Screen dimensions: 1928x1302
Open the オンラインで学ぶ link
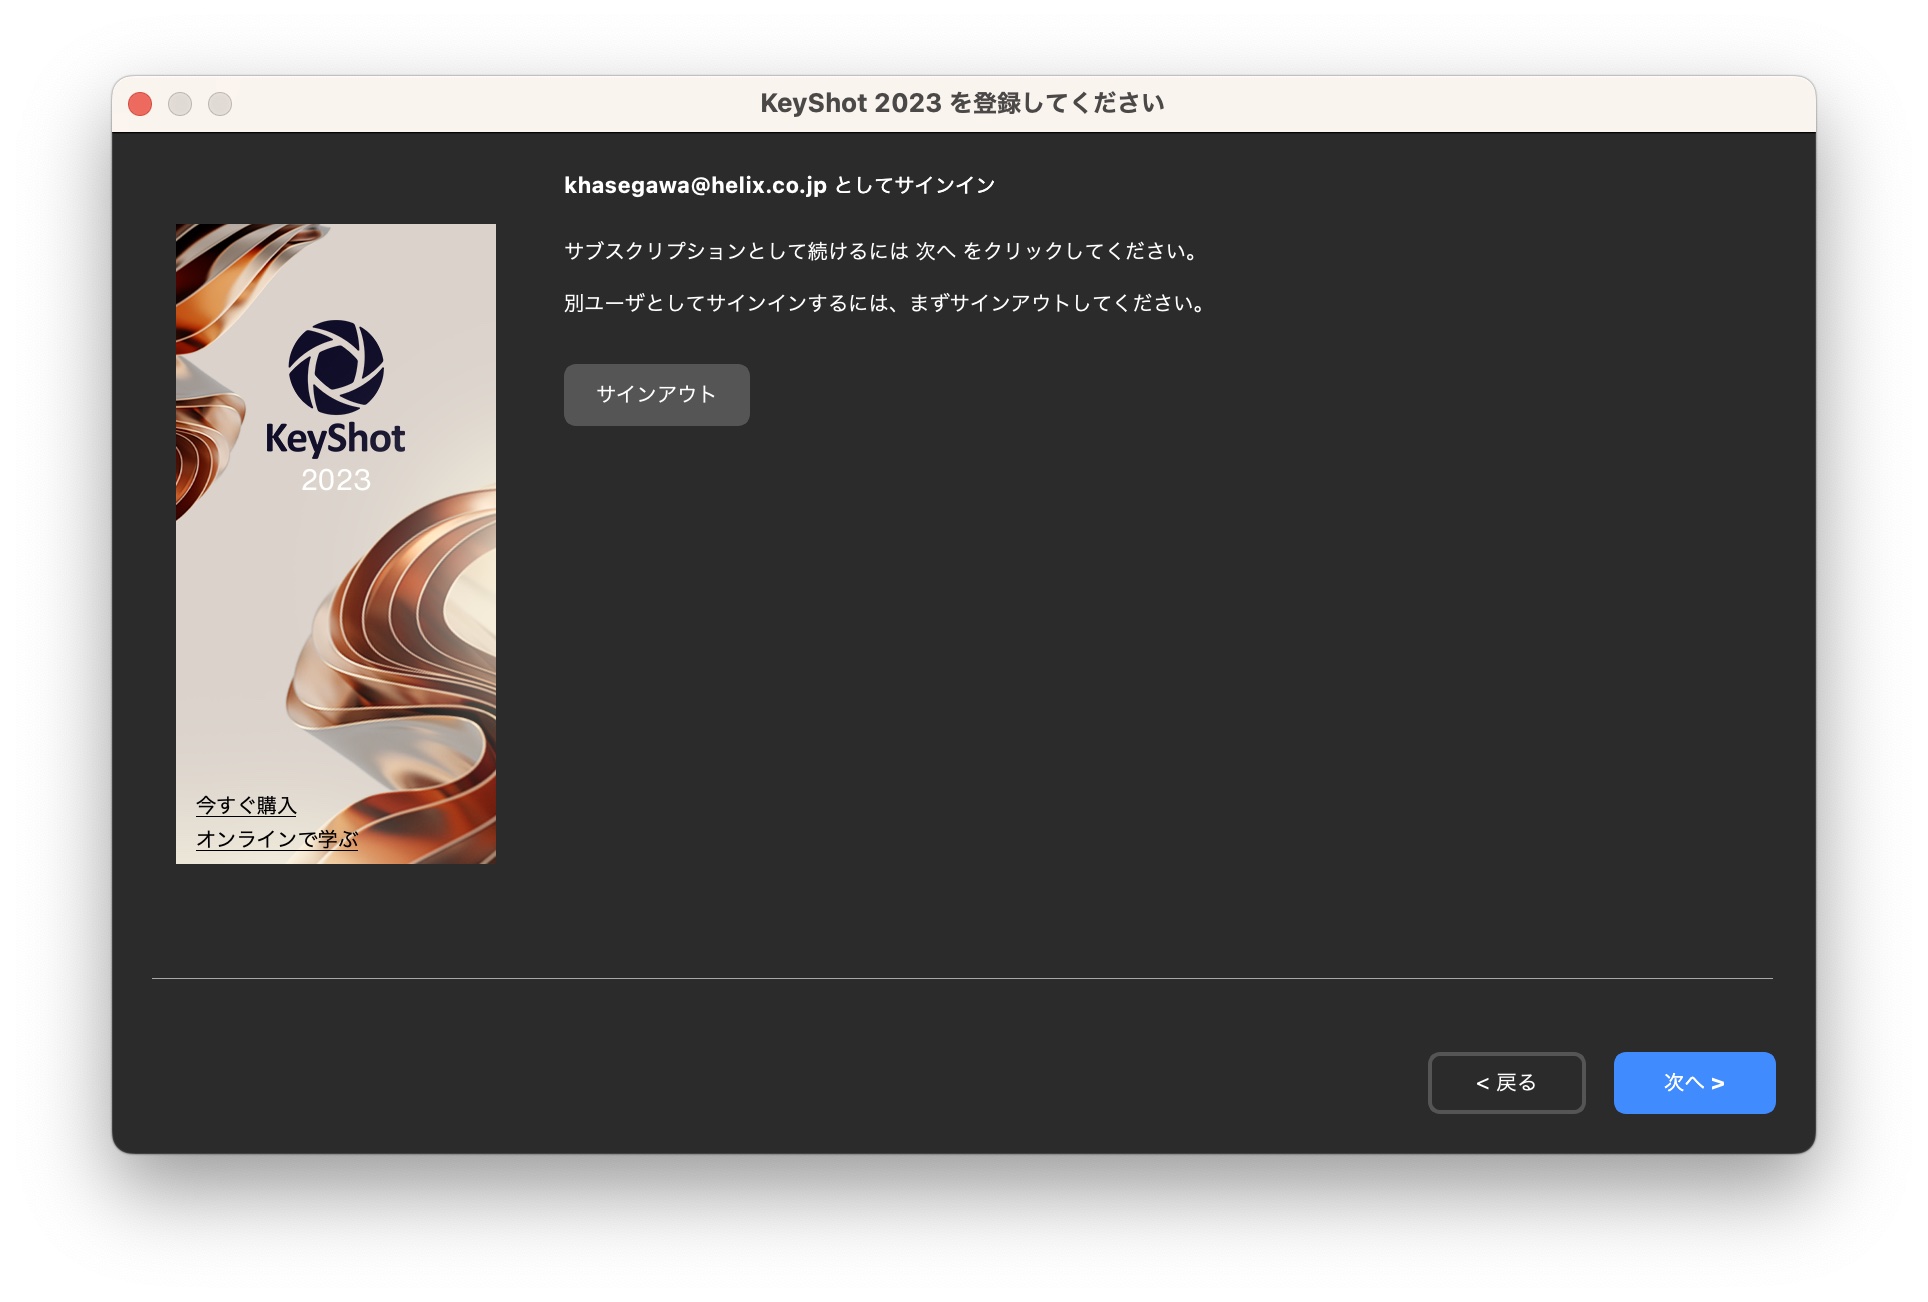[x=277, y=839]
